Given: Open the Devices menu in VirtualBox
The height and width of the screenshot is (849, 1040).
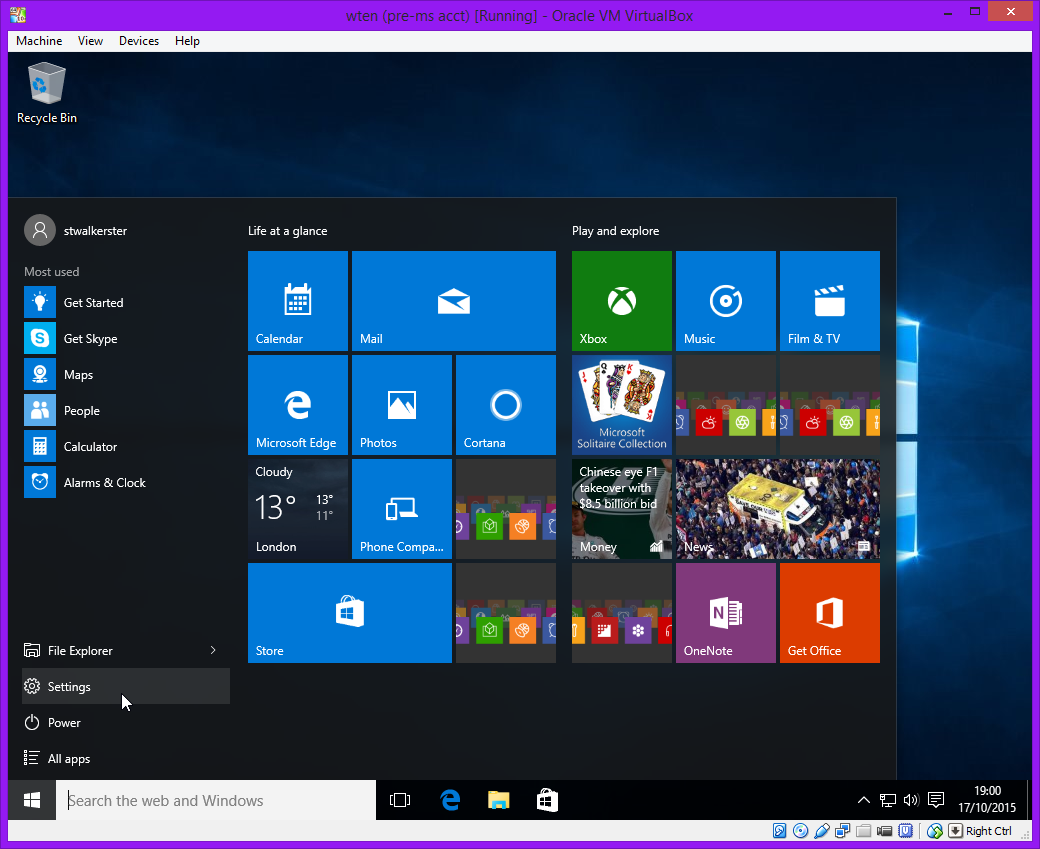Looking at the screenshot, I should click(x=138, y=41).
